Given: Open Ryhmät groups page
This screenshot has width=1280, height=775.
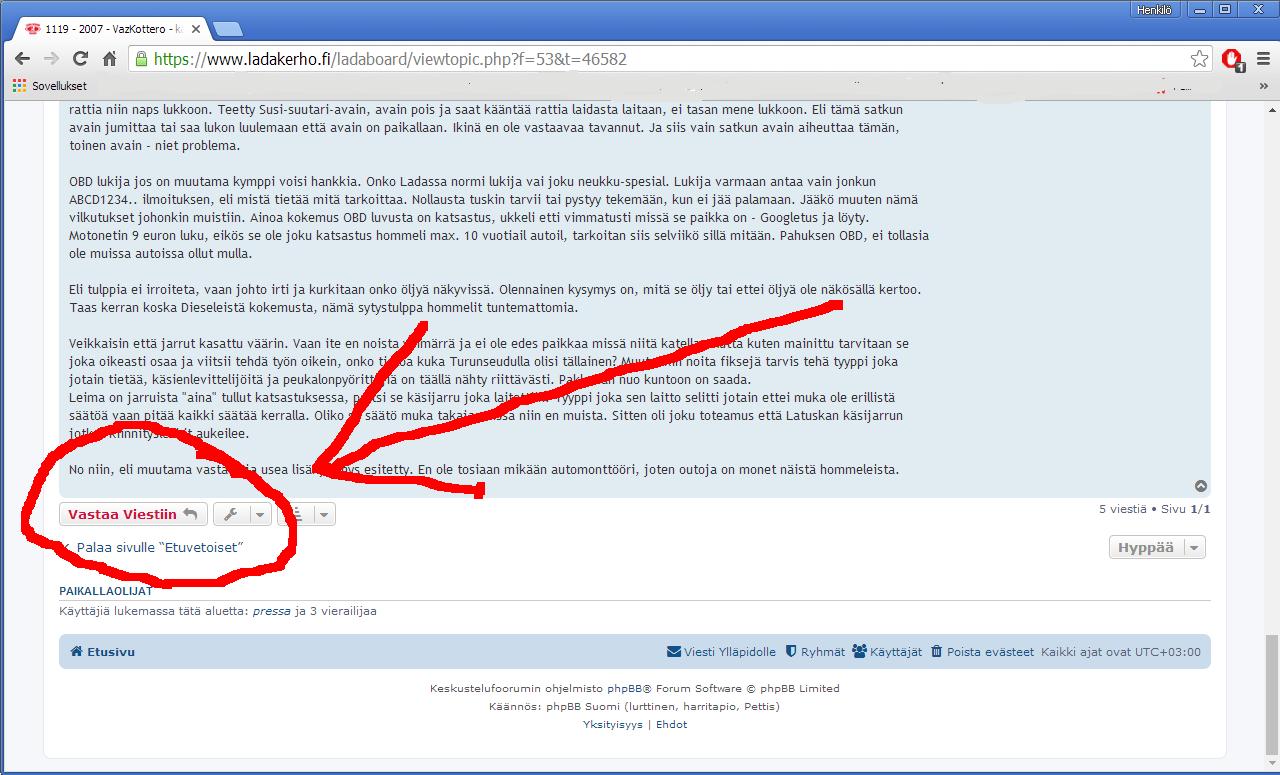Looking at the screenshot, I should click(x=815, y=652).
